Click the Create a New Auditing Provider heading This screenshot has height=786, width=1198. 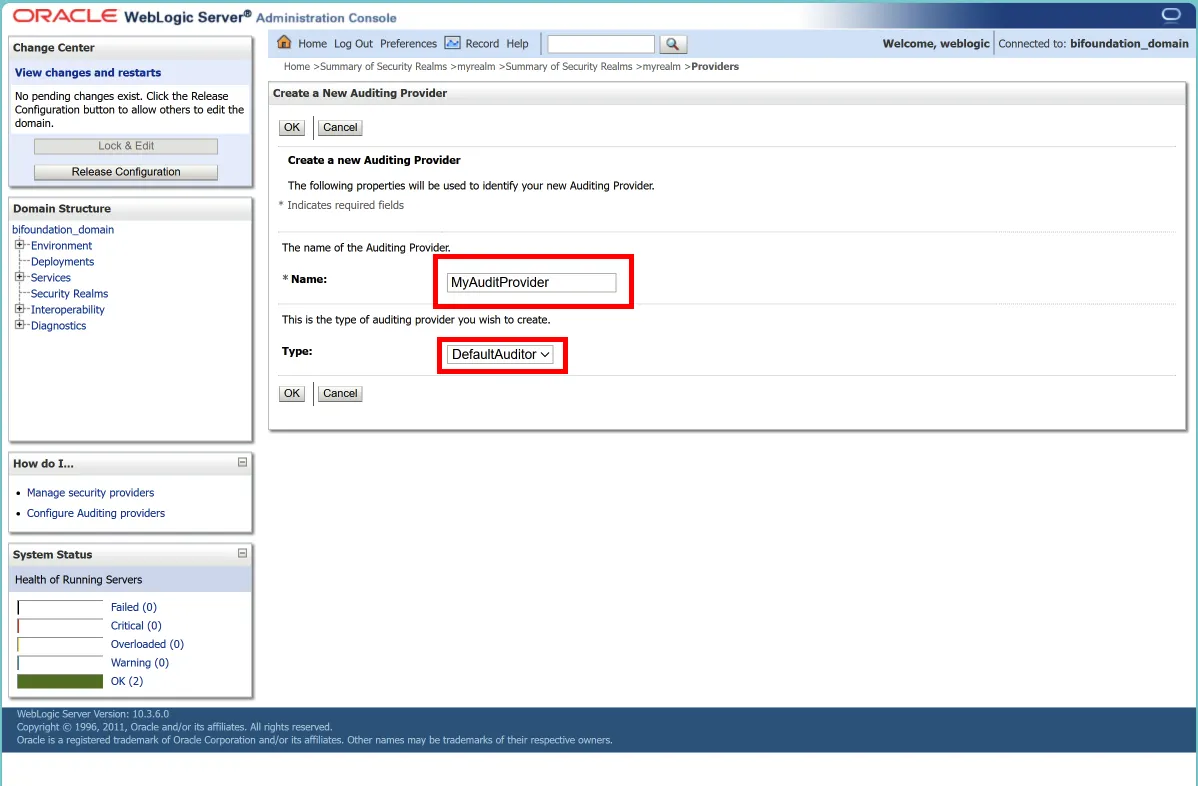coord(360,93)
